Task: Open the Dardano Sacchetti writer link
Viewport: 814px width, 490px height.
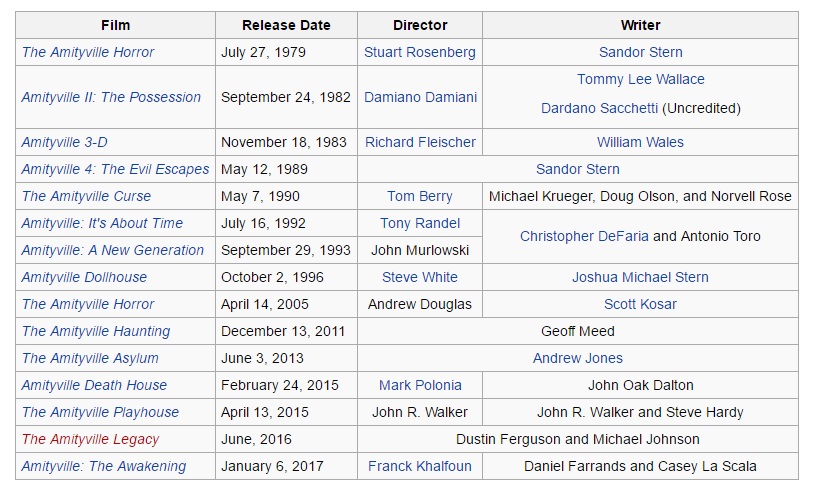Action: [x=600, y=108]
